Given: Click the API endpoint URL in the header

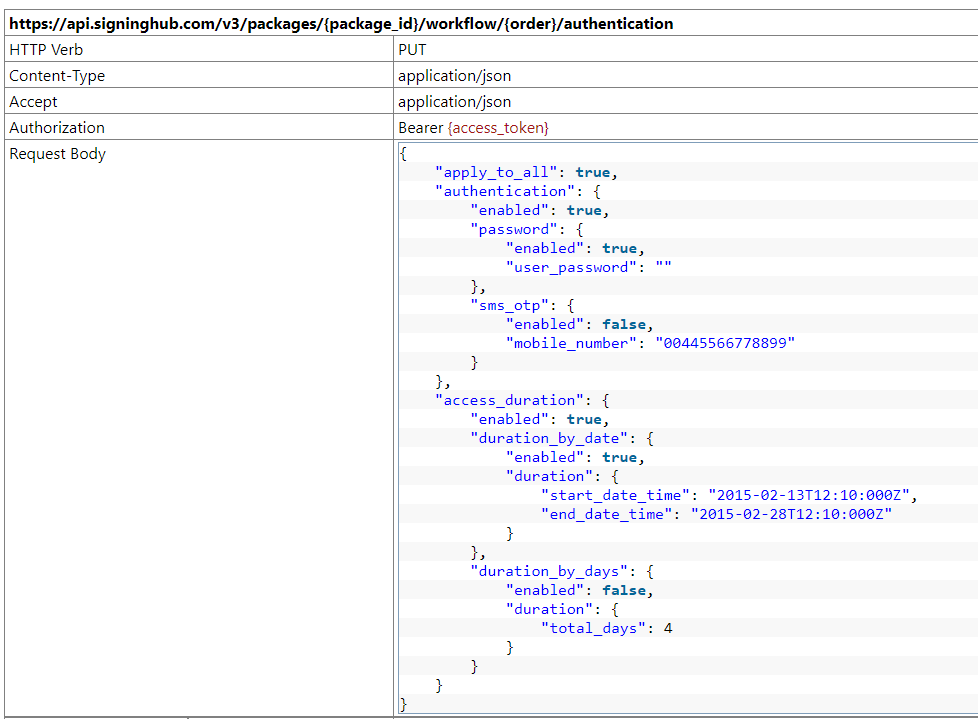Looking at the screenshot, I should [341, 23].
